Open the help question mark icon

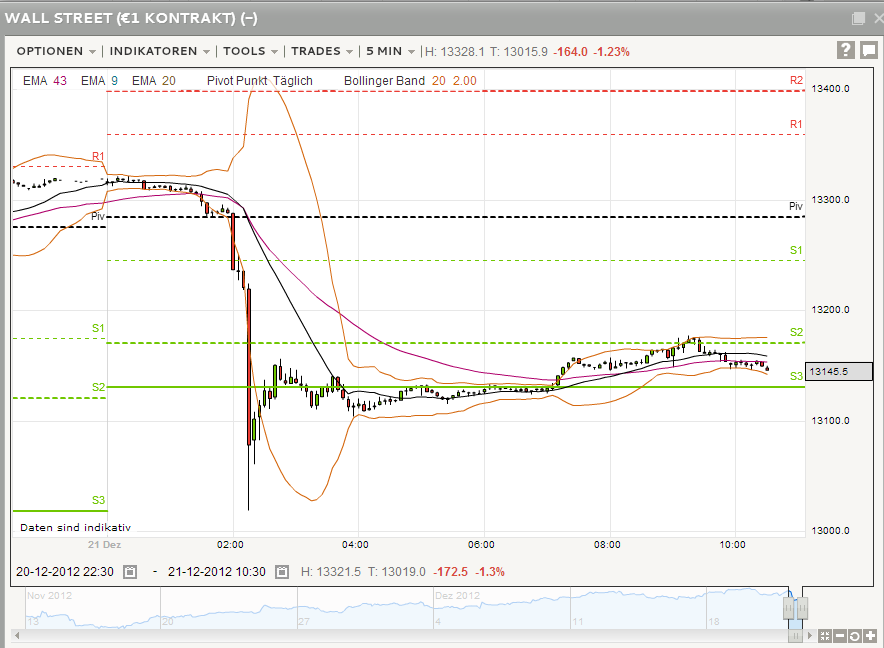[x=845, y=50]
